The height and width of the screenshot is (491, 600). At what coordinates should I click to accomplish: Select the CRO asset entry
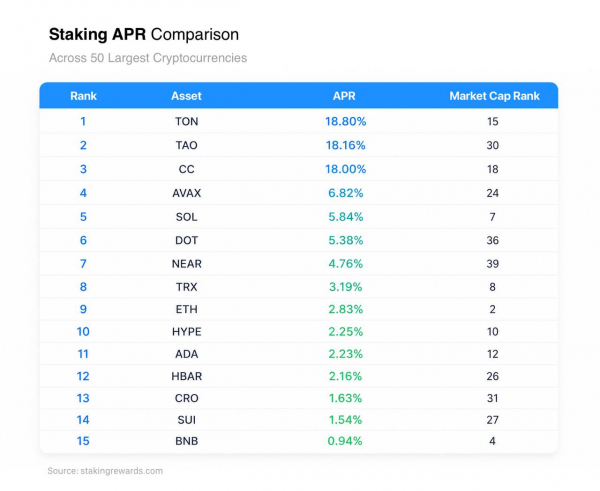pyautogui.click(x=186, y=398)
